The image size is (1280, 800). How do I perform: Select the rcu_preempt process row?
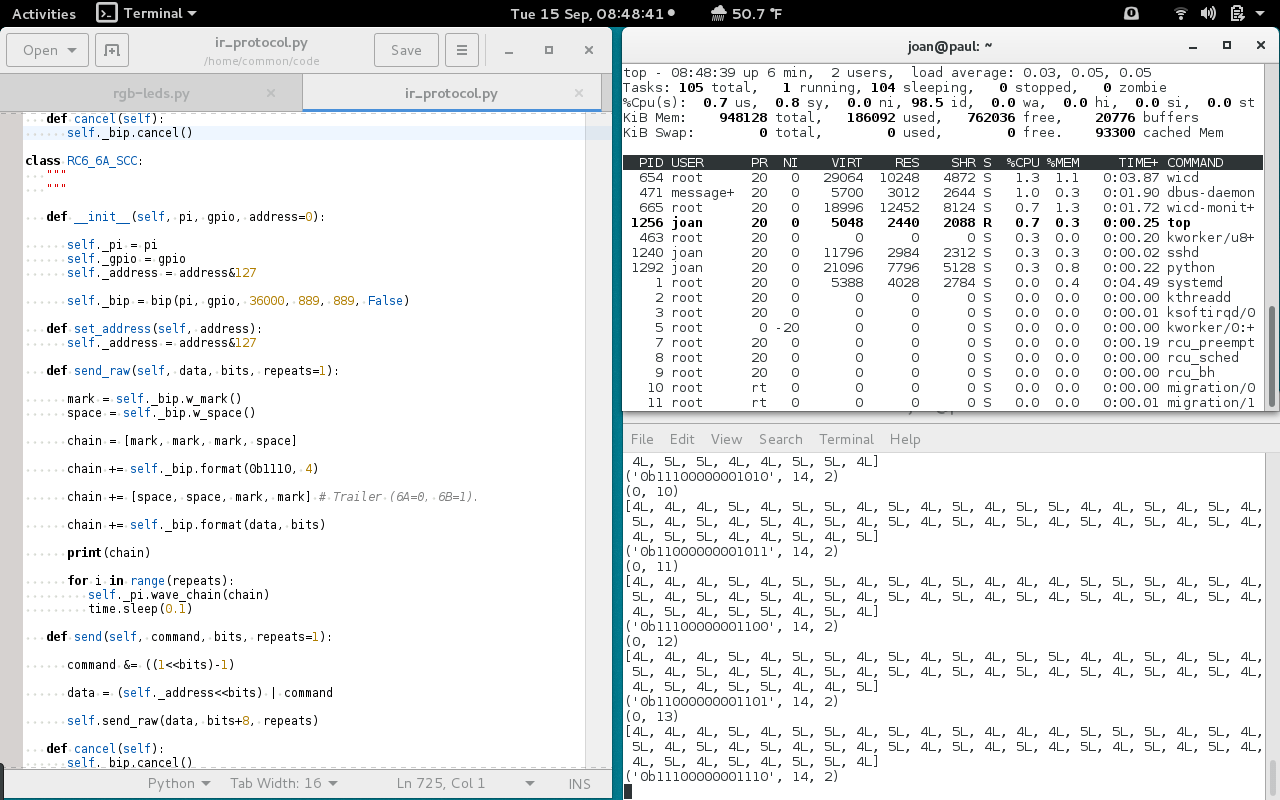pos(945,342)
